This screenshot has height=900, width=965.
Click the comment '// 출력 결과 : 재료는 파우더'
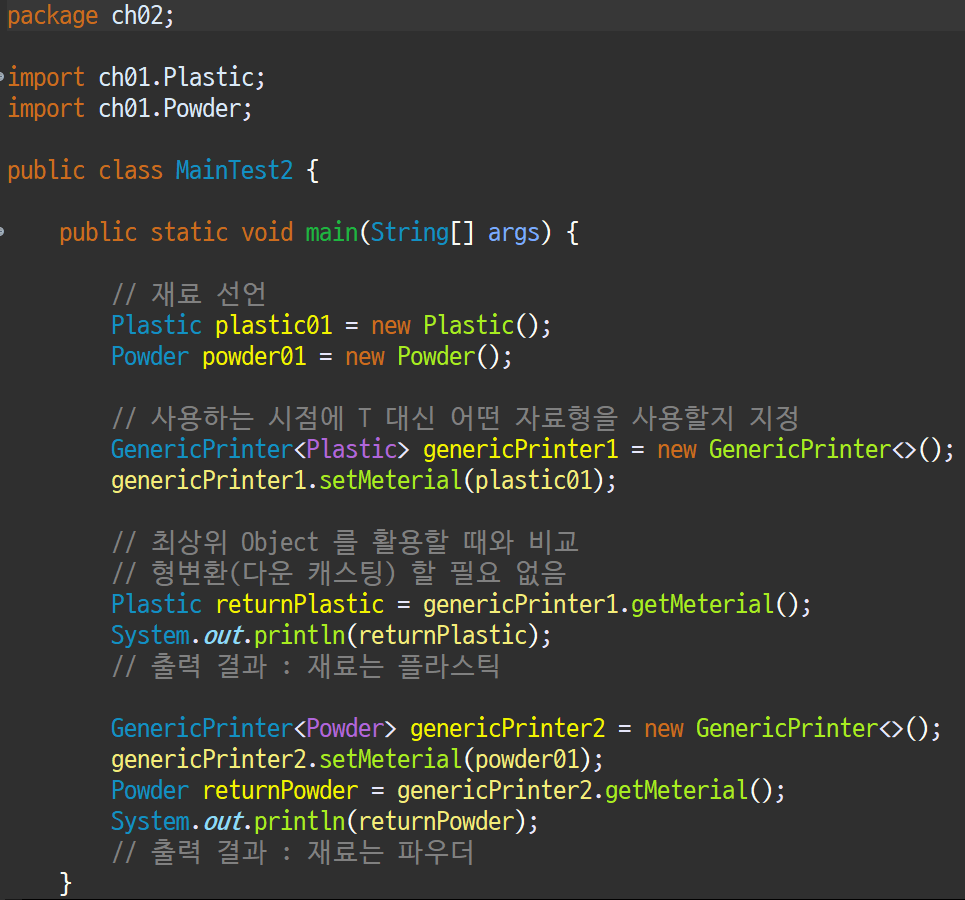pyautogui.click(x=293, y=853)
